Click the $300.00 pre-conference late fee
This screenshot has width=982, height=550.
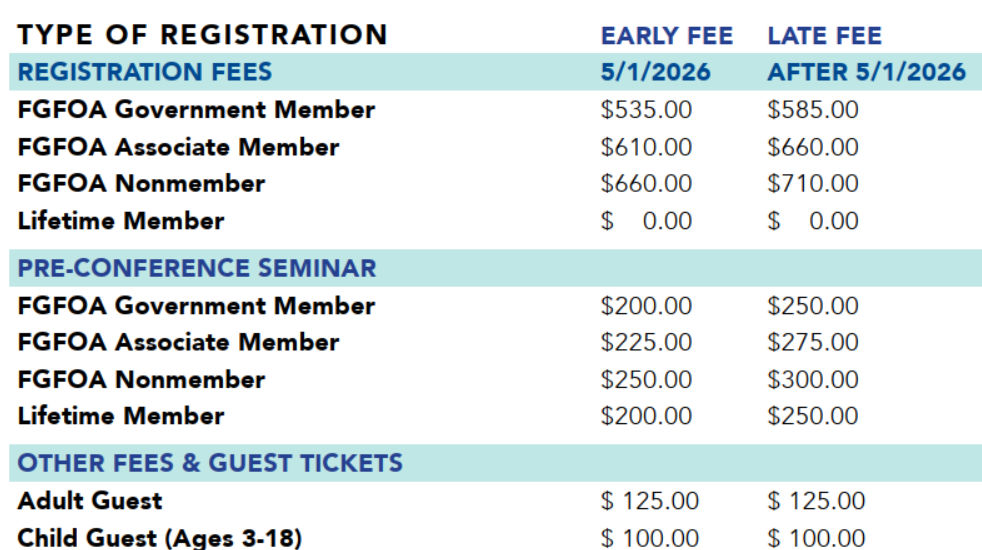(812, 380)
